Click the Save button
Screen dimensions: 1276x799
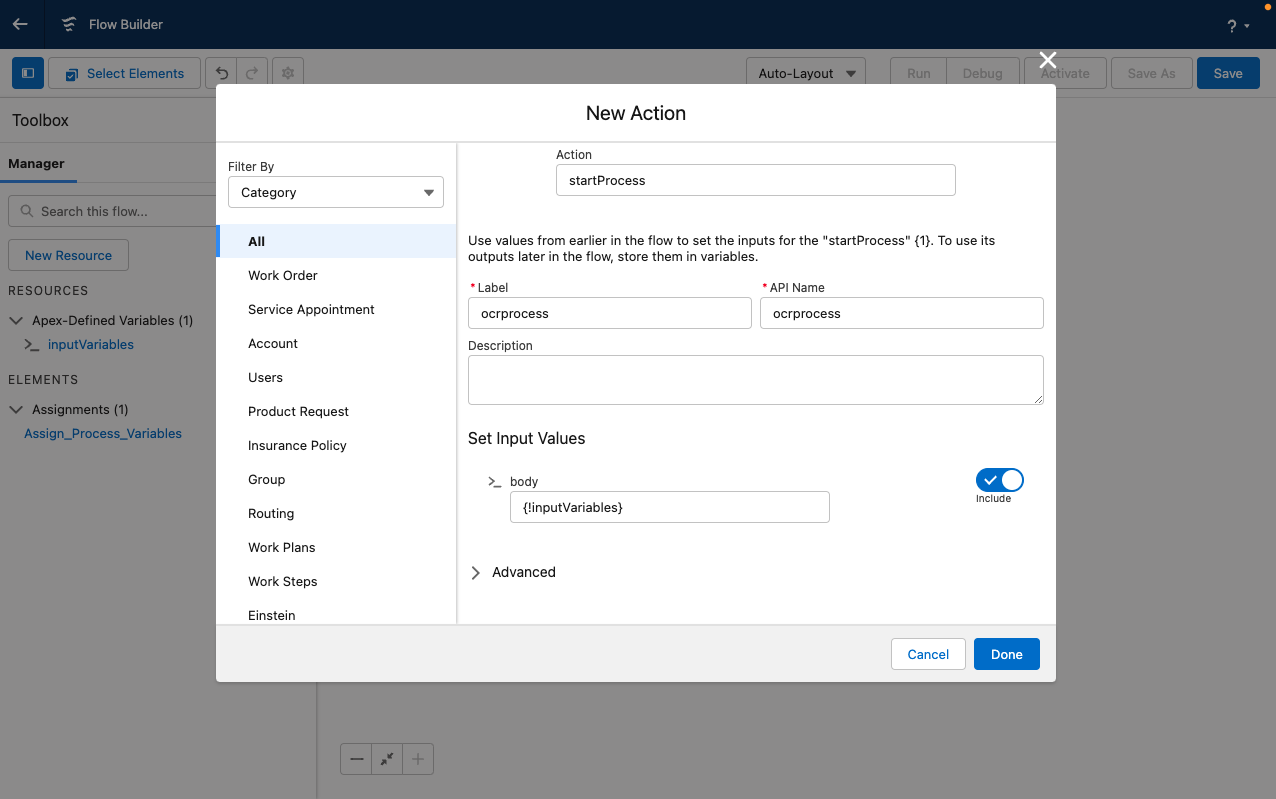[x=1228, y=73]
